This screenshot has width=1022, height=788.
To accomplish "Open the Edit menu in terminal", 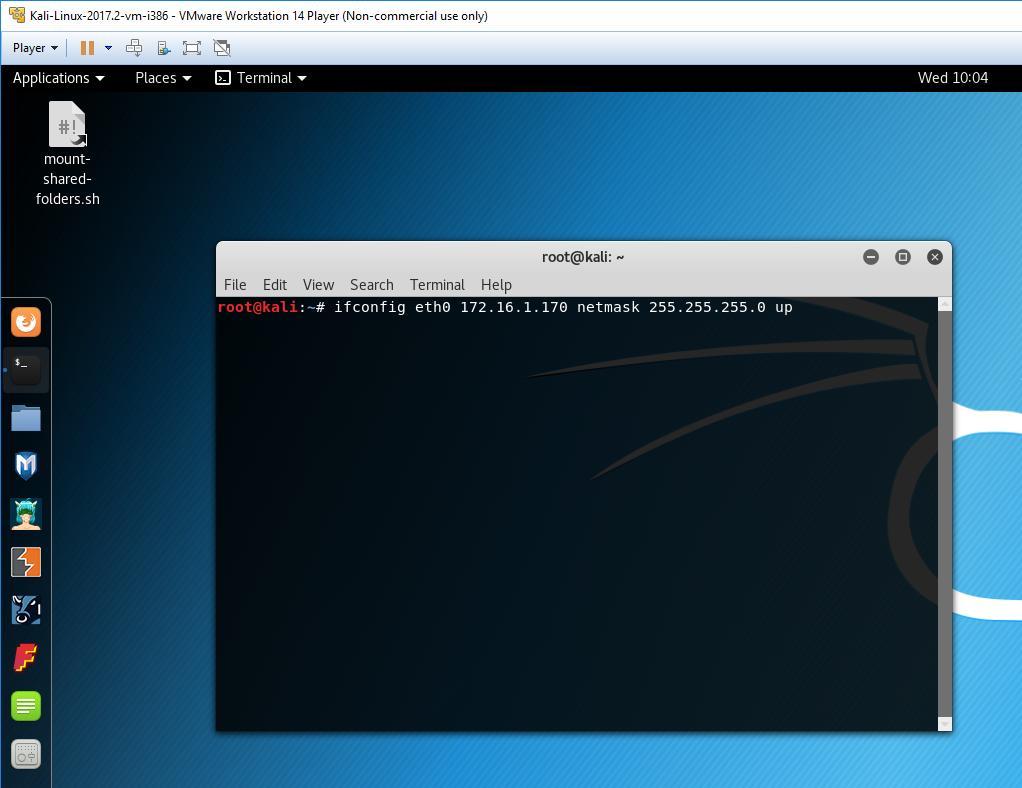I will (x=274, y=285).
